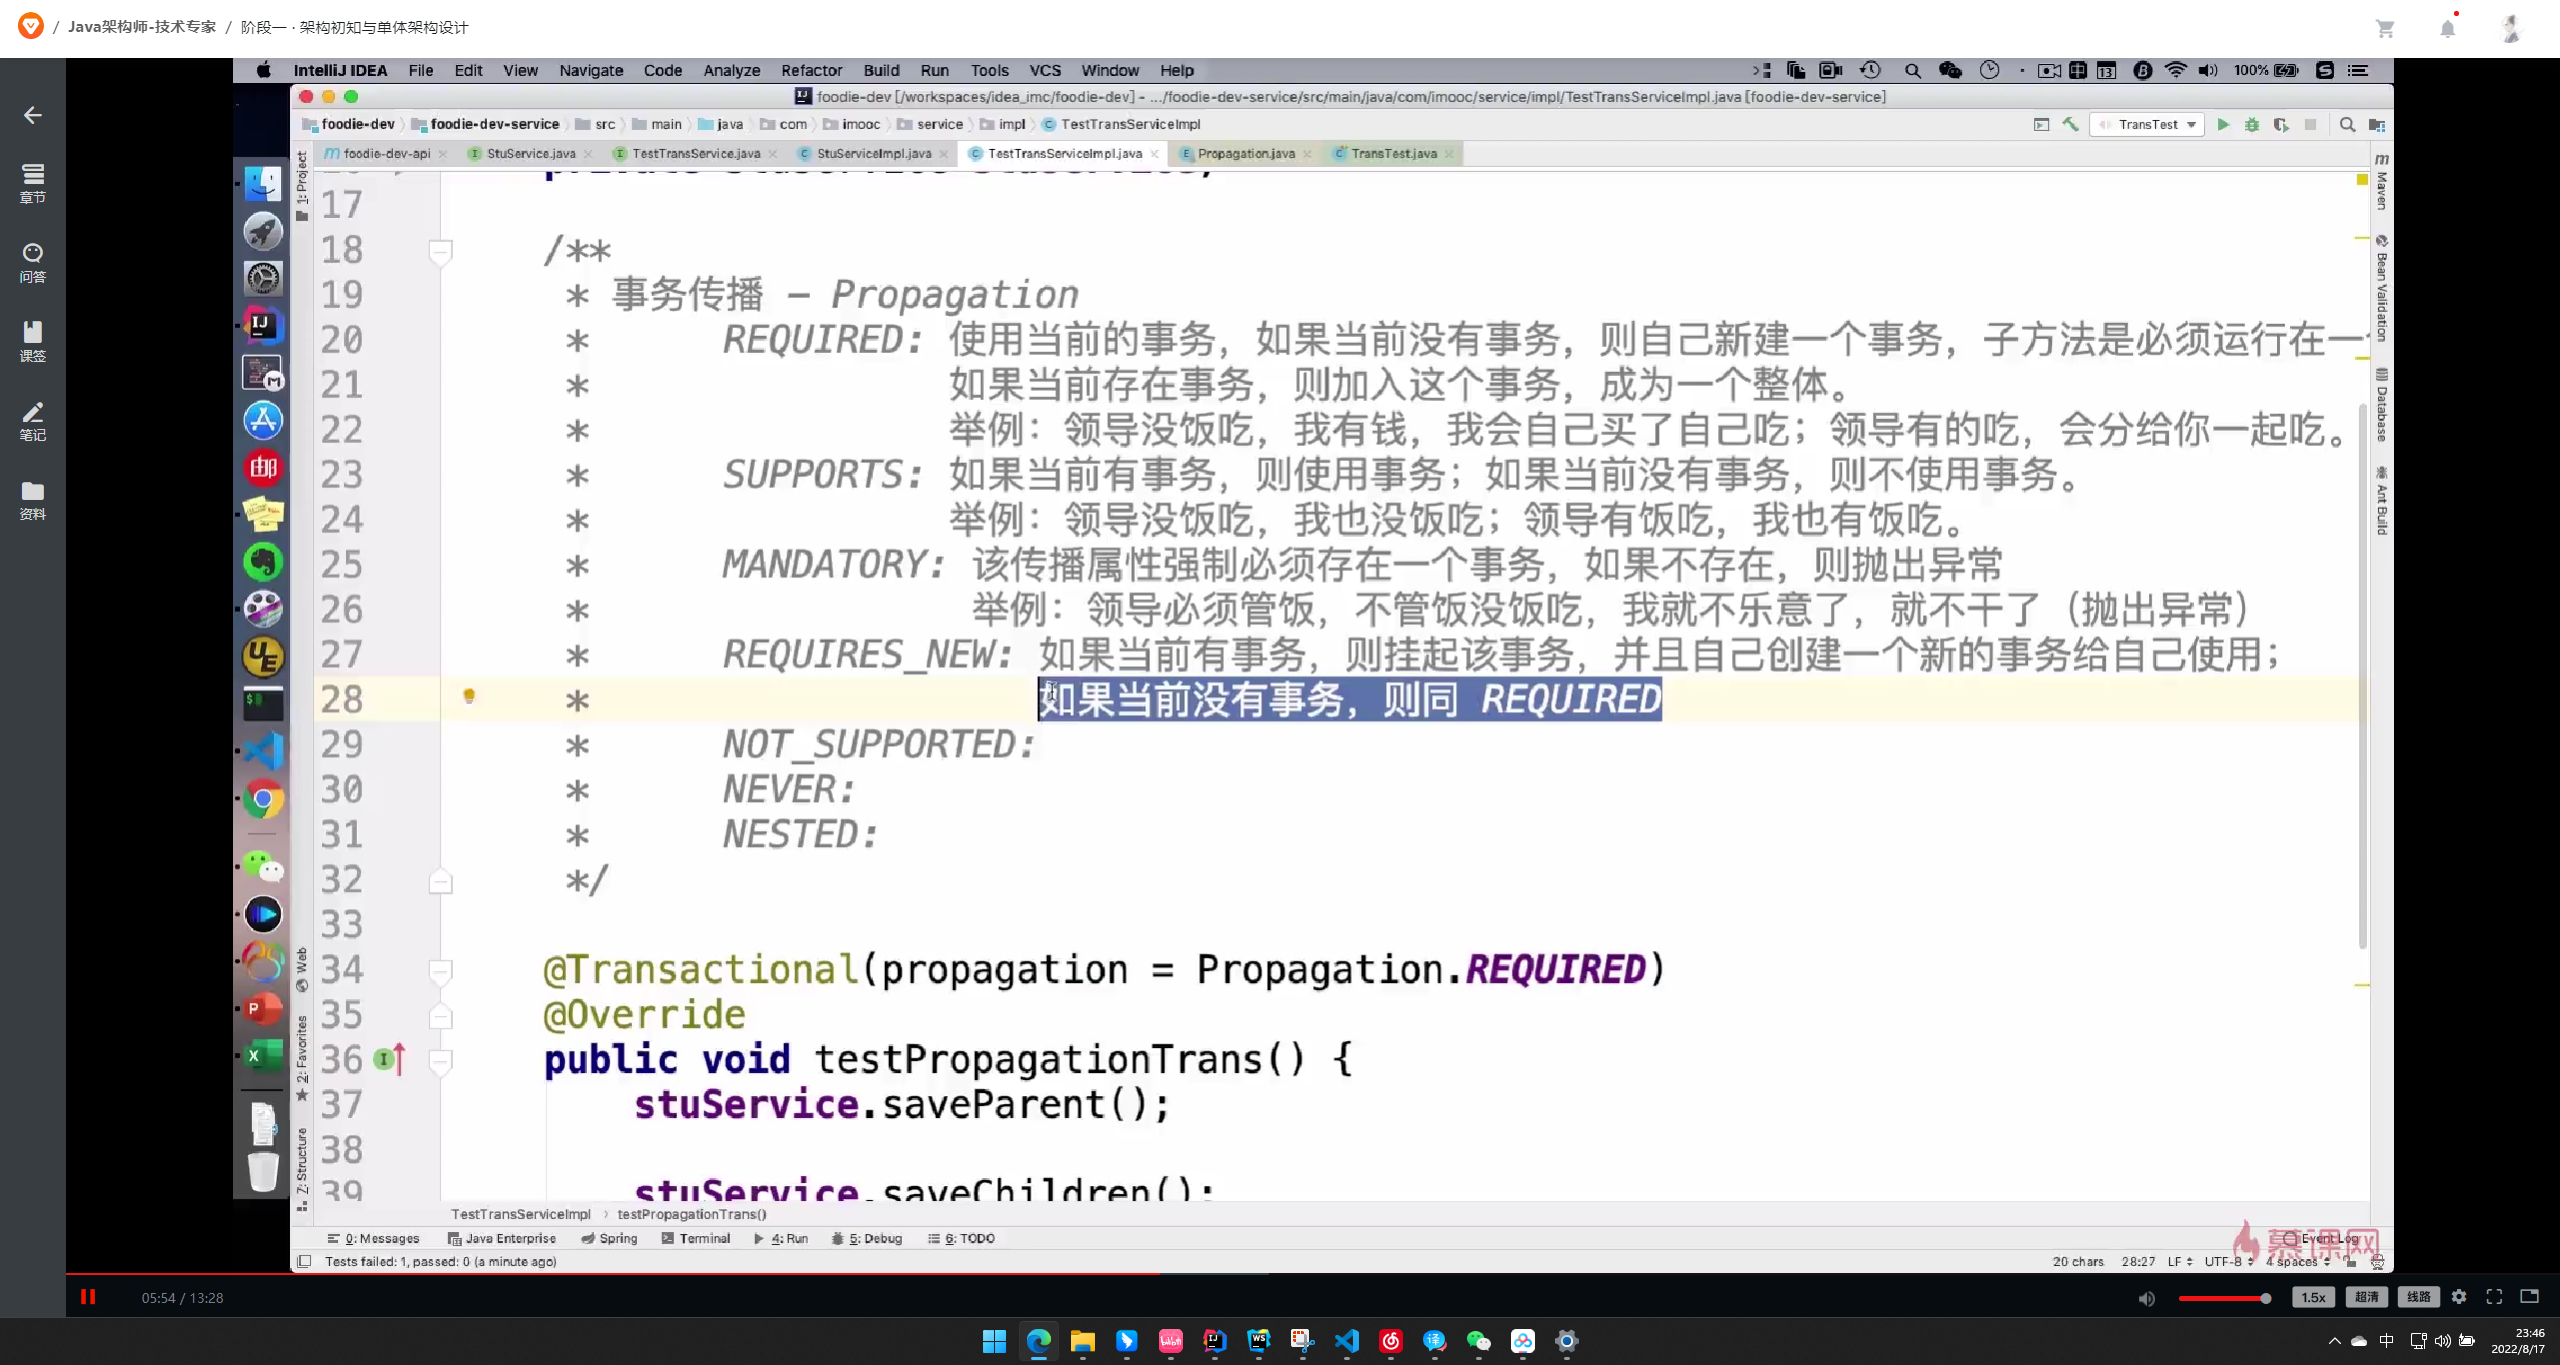2560x1365 pixels.
Task: Run the TransTest configuration
Action: 2223,124
